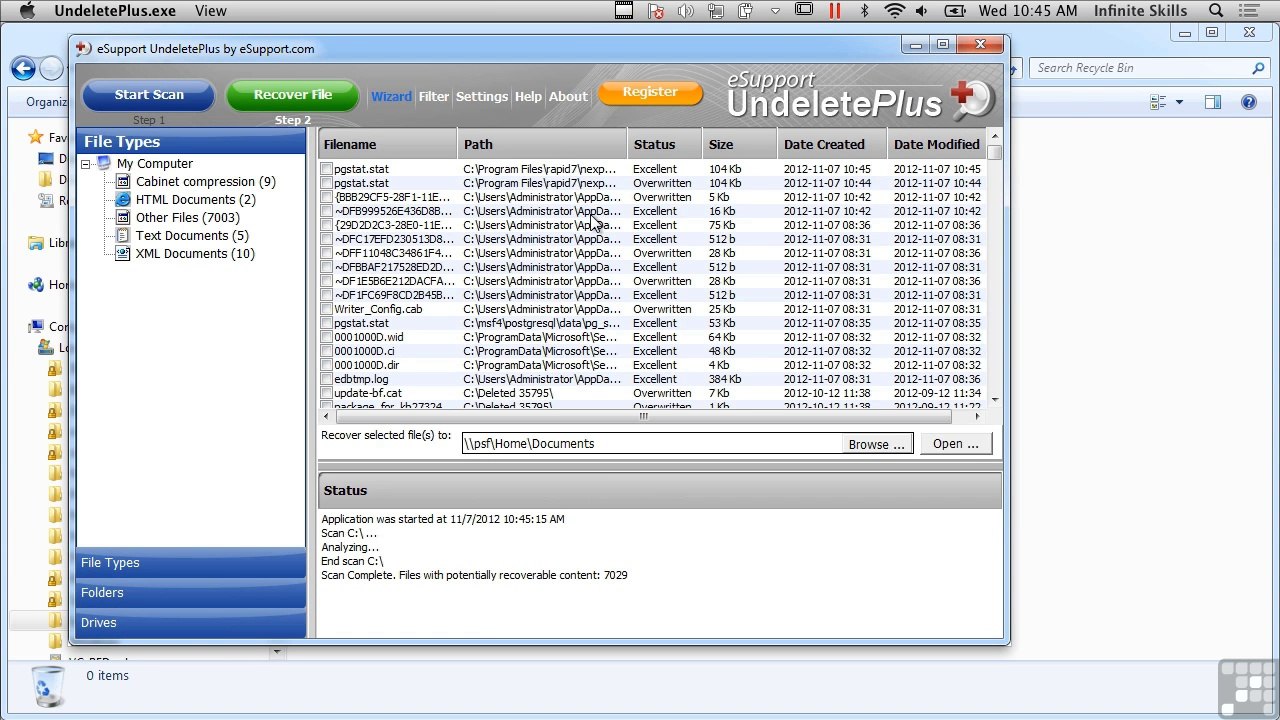Click the clock showing Wed 10:45 AM

coord(1028,11)
